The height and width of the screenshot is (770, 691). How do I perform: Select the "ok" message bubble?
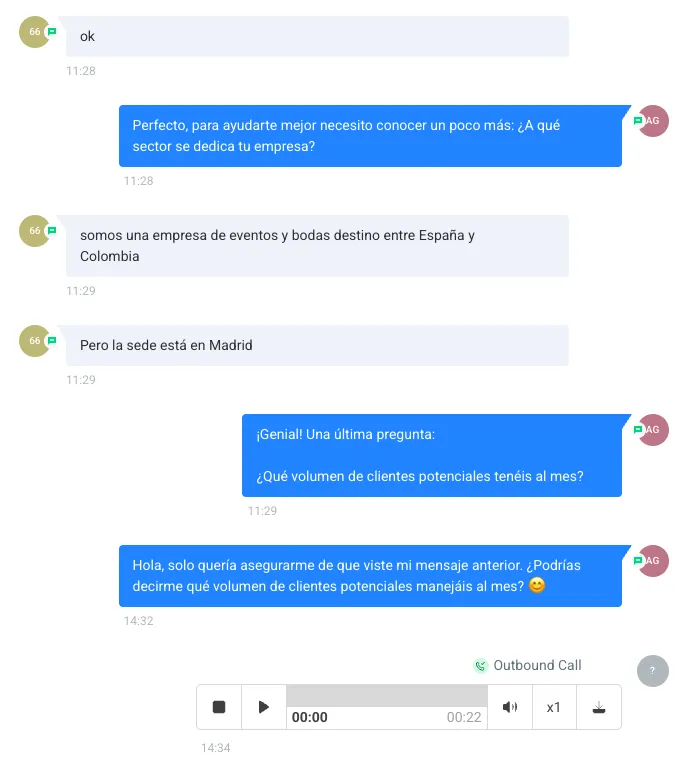click(x=317, y=36)
